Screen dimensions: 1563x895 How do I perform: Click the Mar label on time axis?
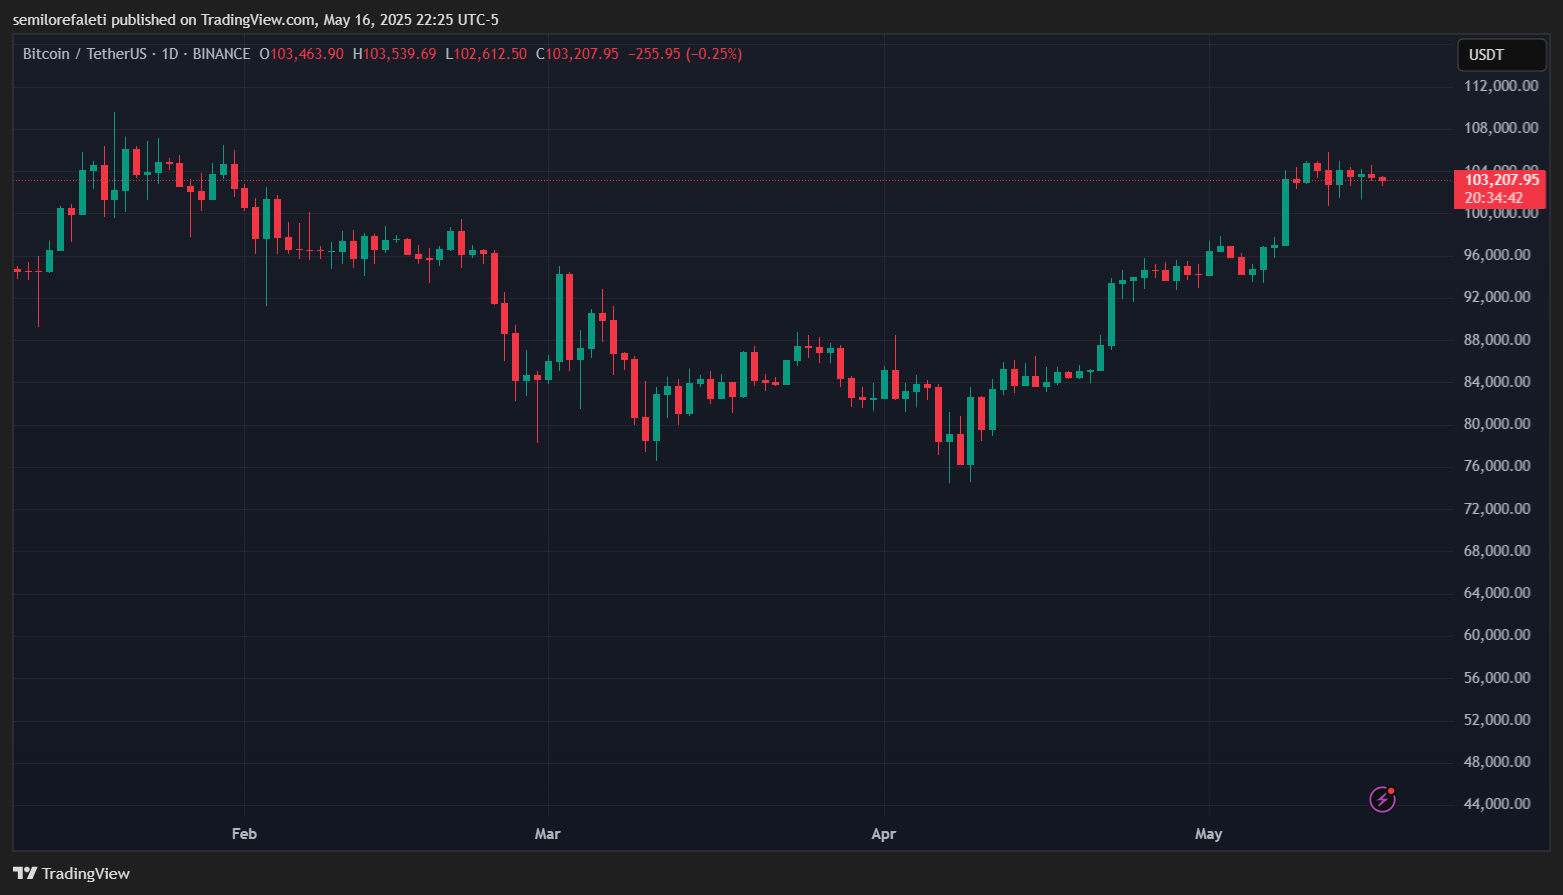pos(547,833)
